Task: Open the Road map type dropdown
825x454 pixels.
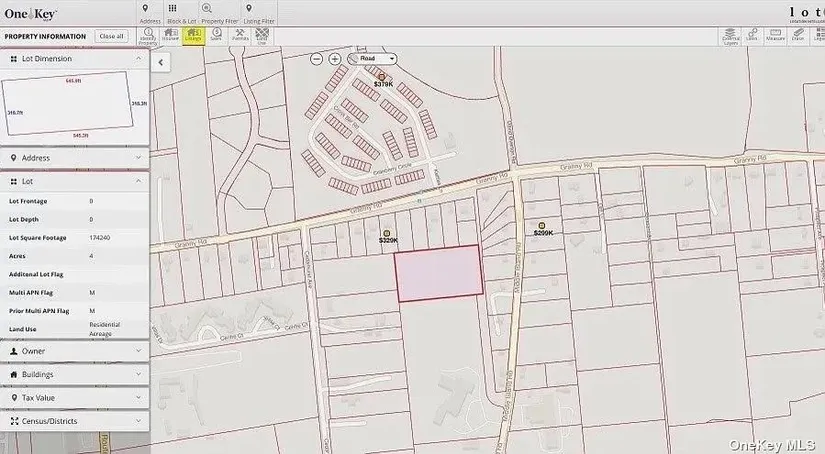Action: (x=373, y=59)
